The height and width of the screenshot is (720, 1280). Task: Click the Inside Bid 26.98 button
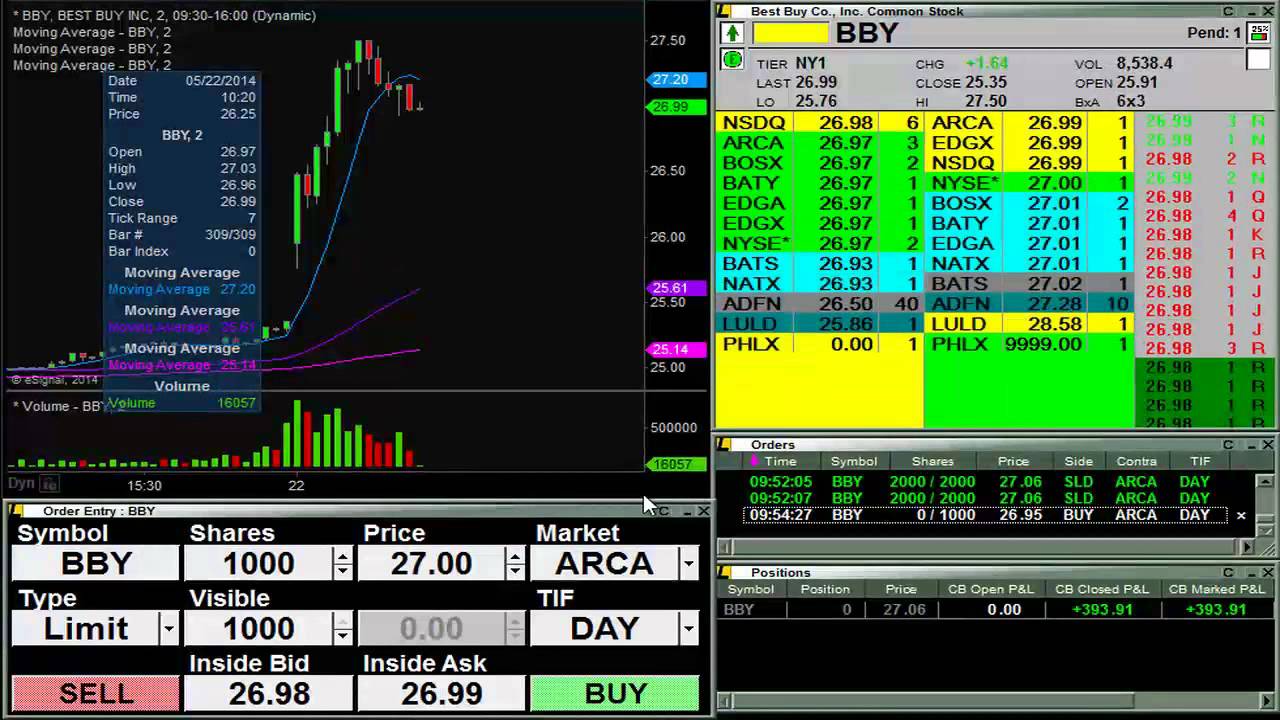coord(269,693)
